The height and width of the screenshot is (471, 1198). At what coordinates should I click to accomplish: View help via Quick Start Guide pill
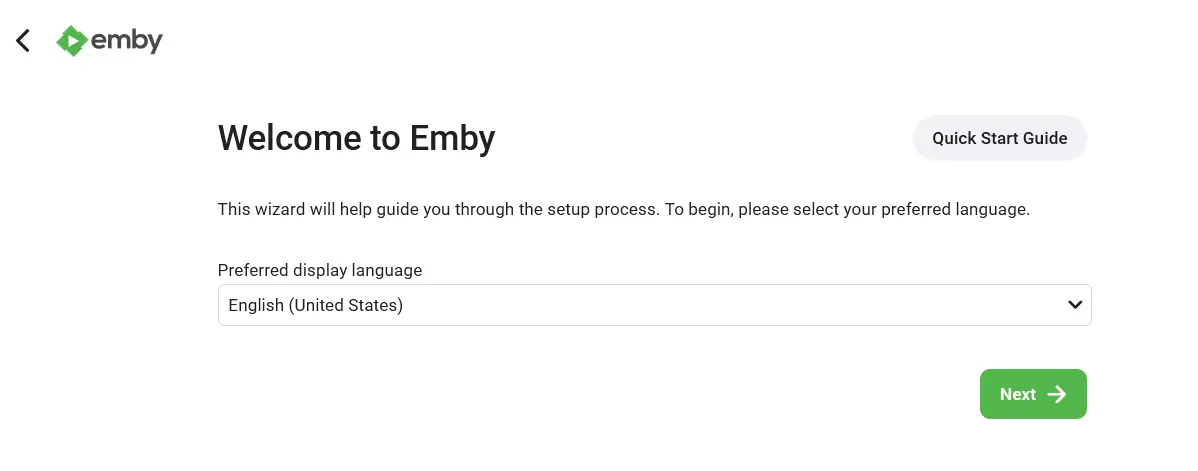click(x=999, y=138)
